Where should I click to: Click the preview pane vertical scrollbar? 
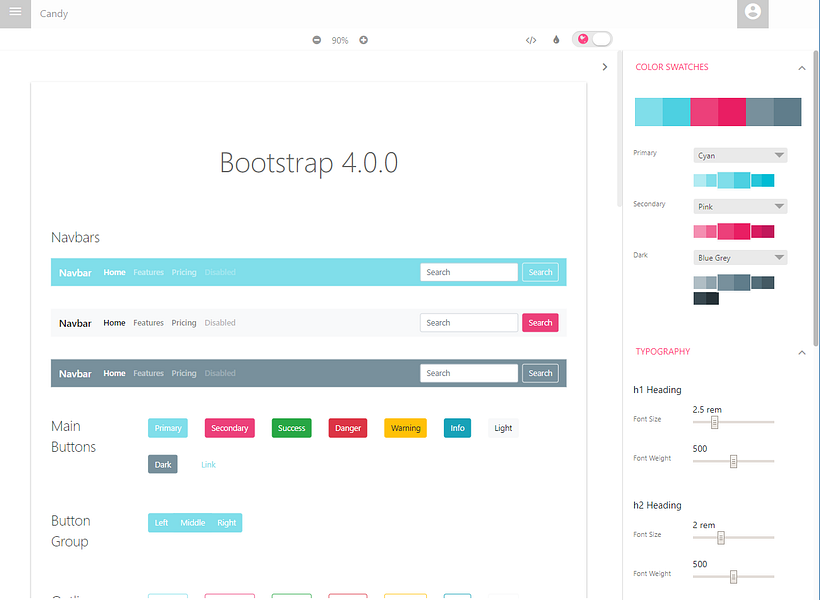[620, 129]
